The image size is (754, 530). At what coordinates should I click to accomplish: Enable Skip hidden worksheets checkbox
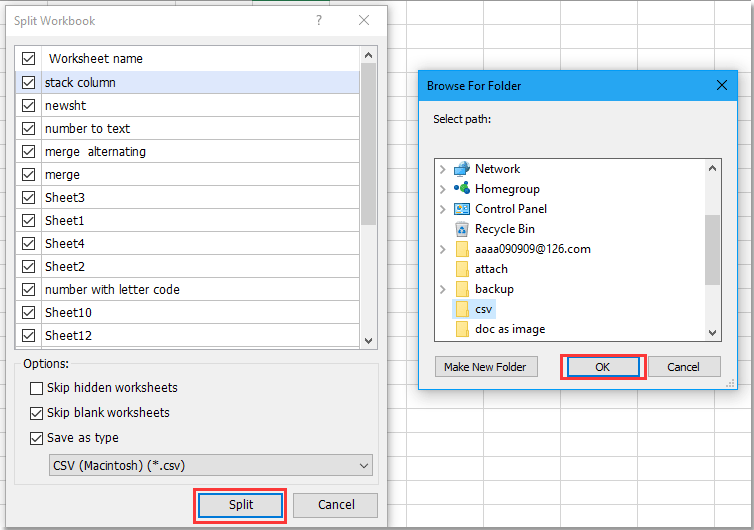pos(37,388)
